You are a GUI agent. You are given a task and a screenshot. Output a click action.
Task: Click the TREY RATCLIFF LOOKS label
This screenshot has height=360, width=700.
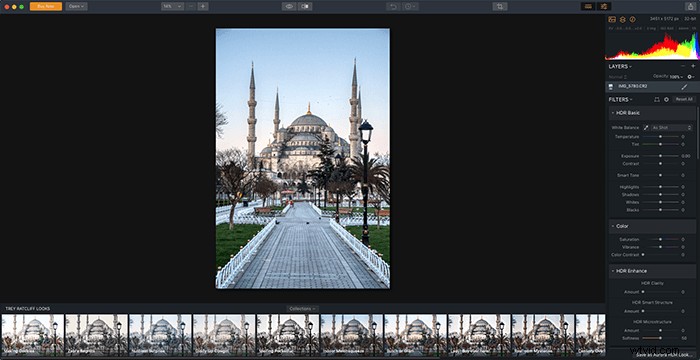[x=28, y=309]
